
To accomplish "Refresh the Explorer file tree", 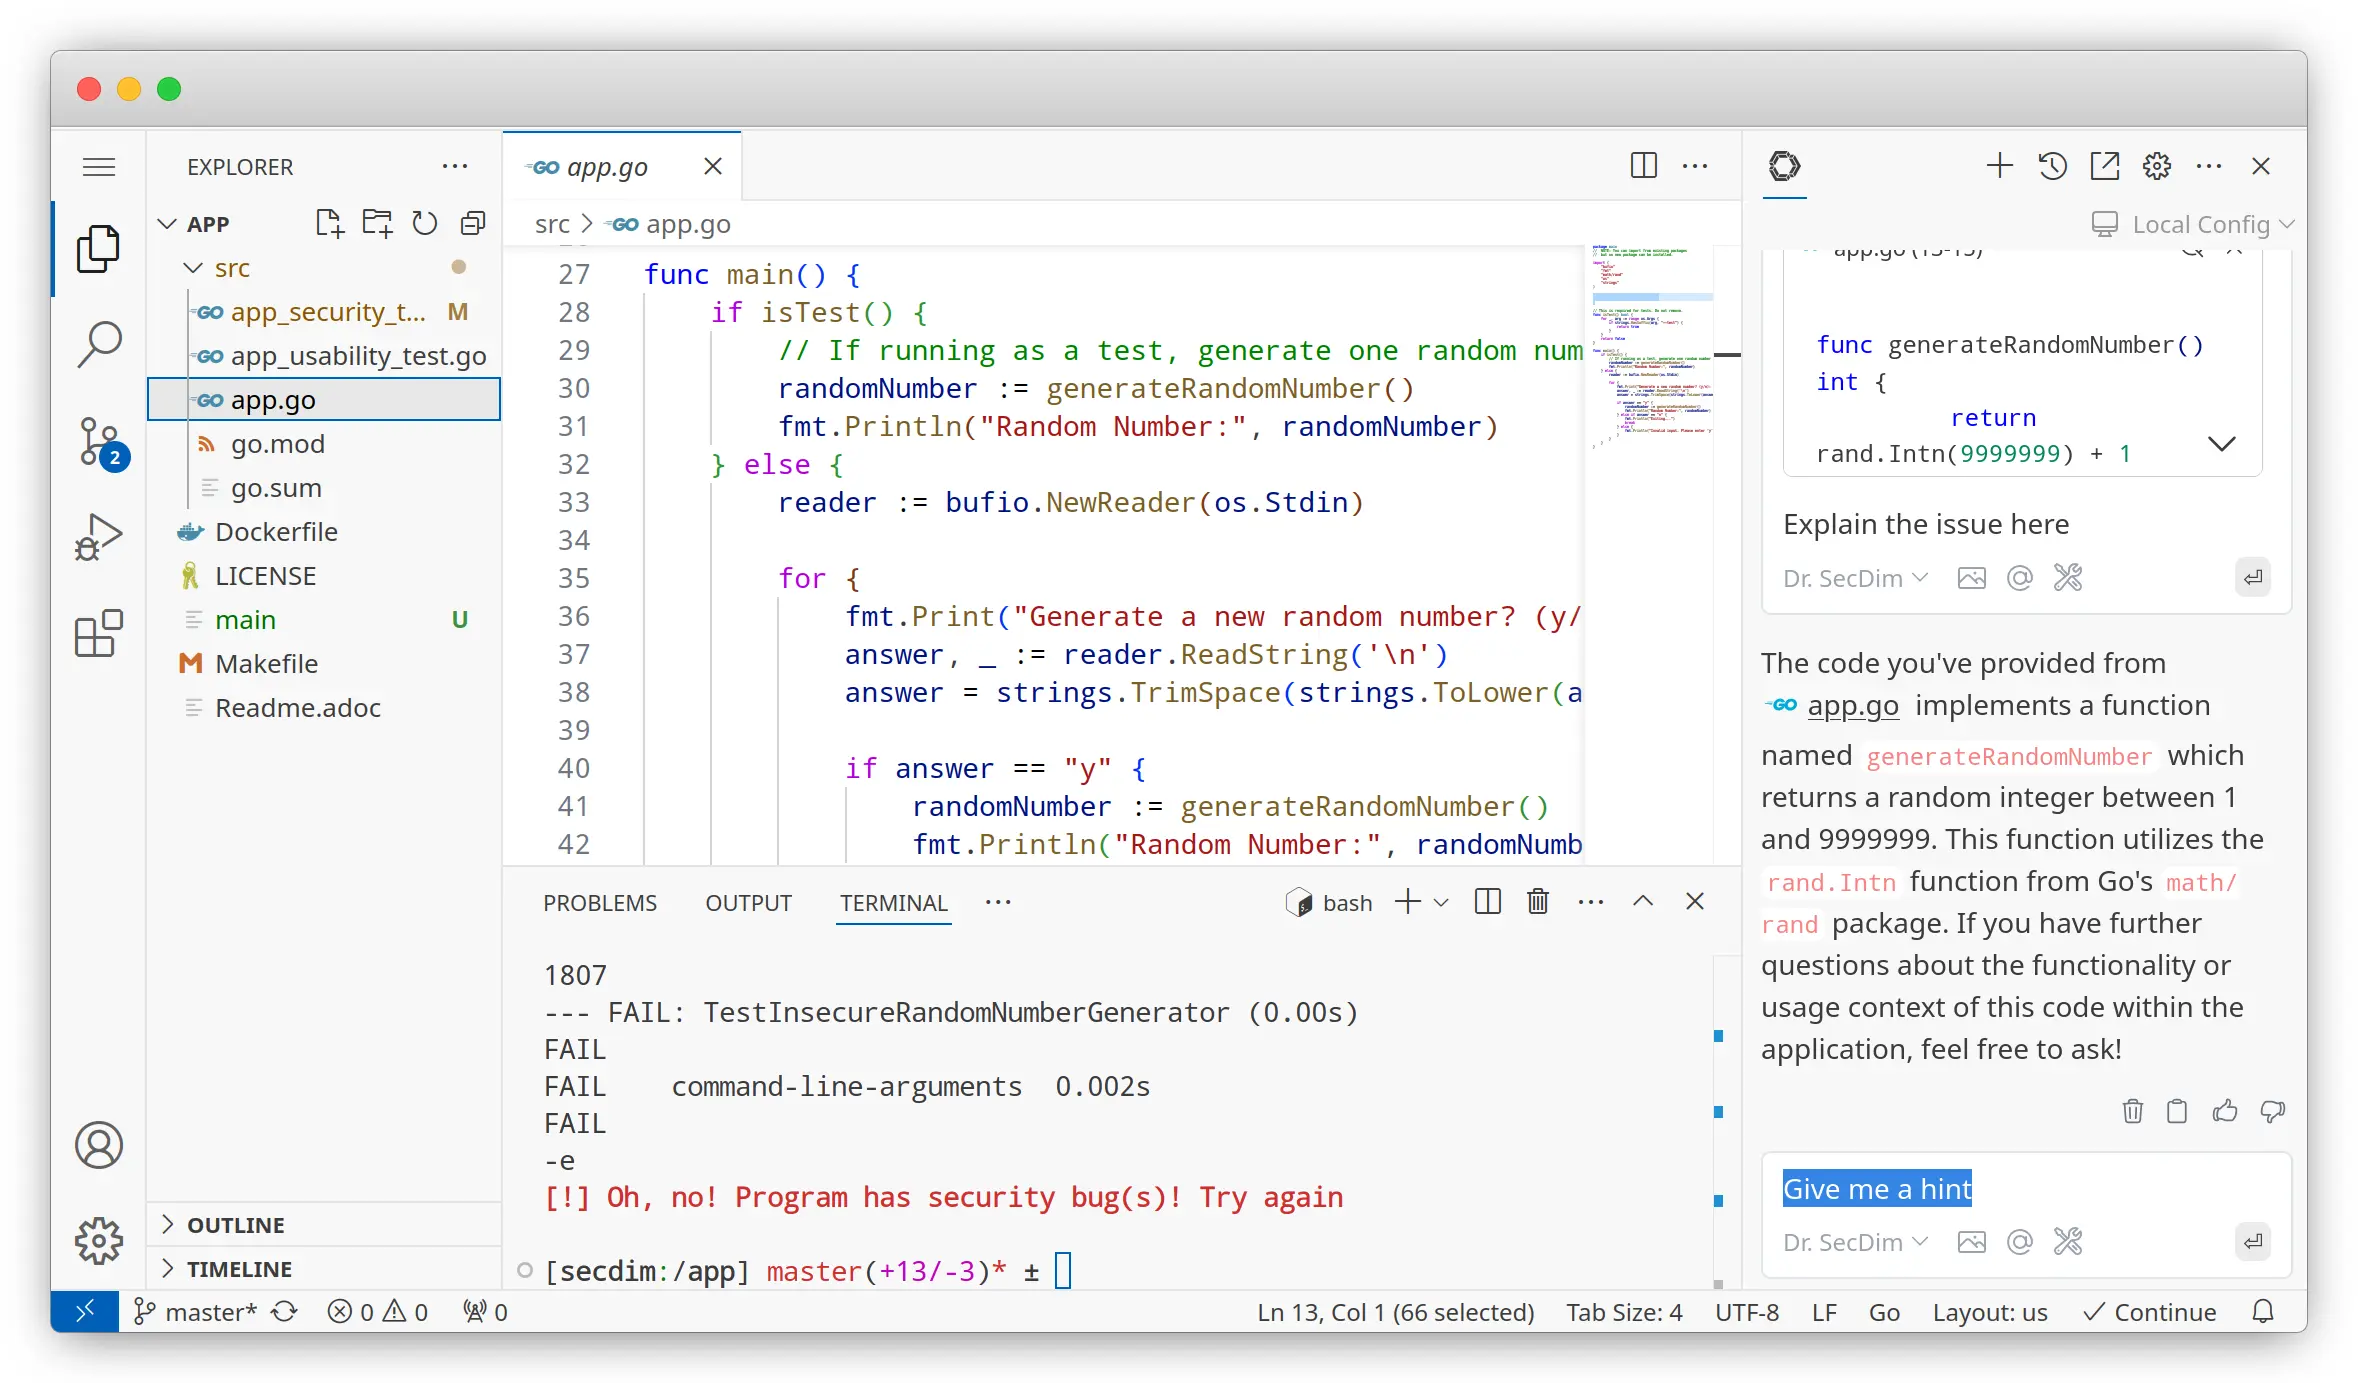I will (425, 223).
